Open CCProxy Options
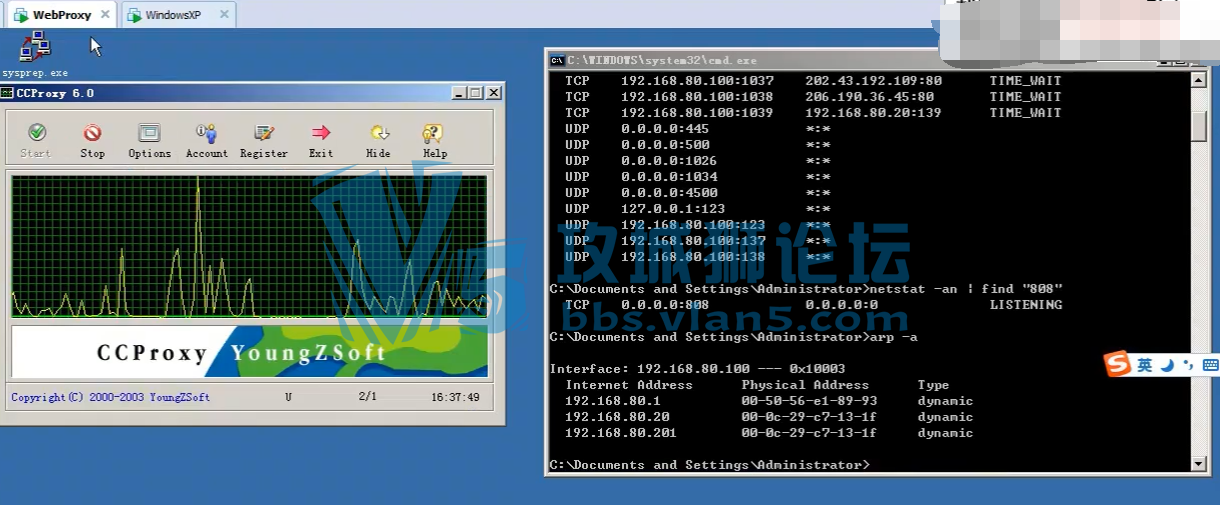The width and height of the screenshot is (1220, 505). click(x=149, y=141)
